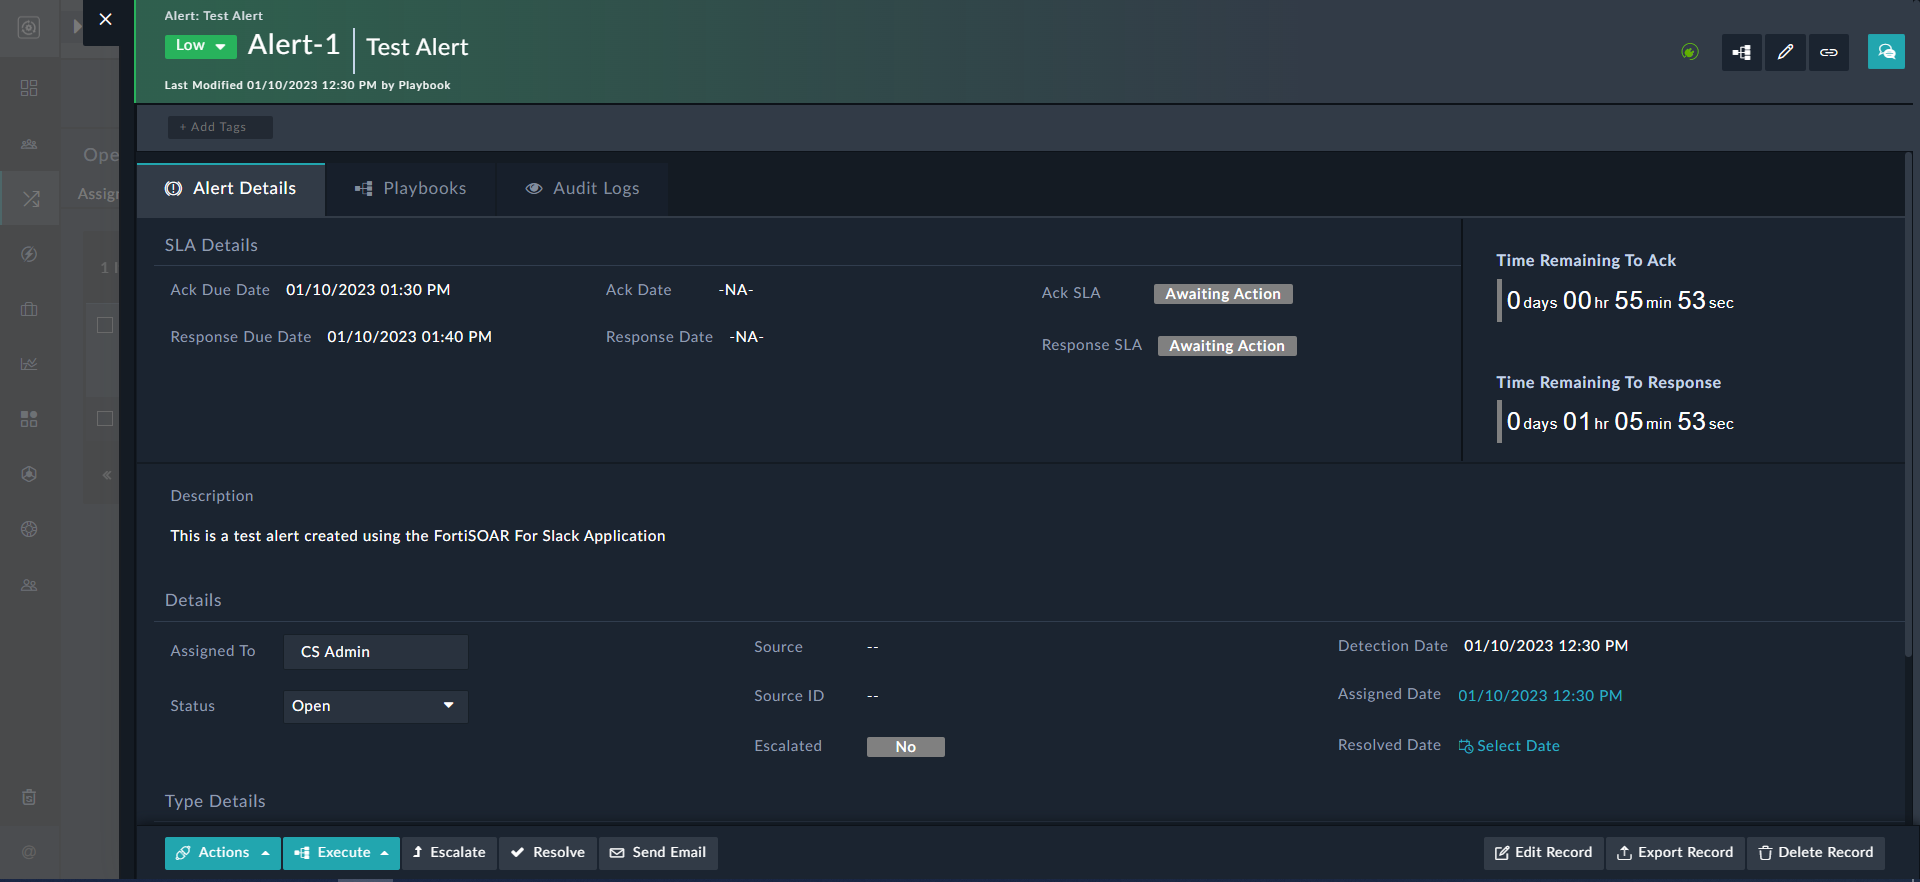The height and width of the screenshot is (882, 1920).
Task: Open the collaboration chat panel icon
Action: (x=1886, y=52)
